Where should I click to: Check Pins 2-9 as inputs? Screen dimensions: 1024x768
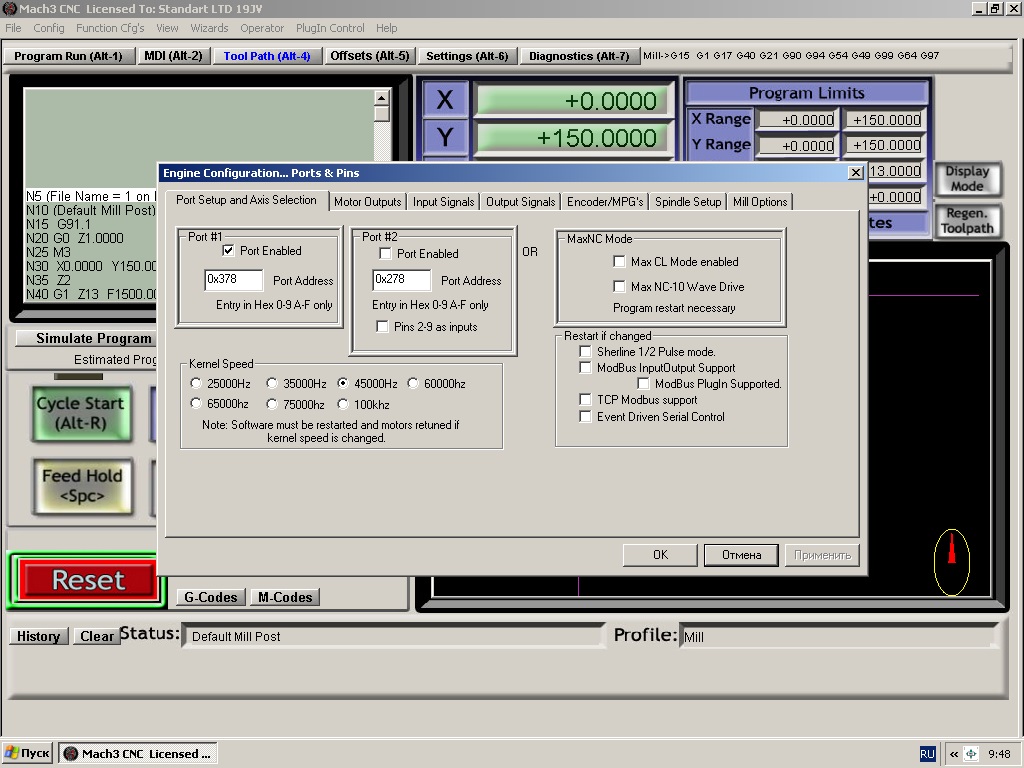[x=383, y=327]
